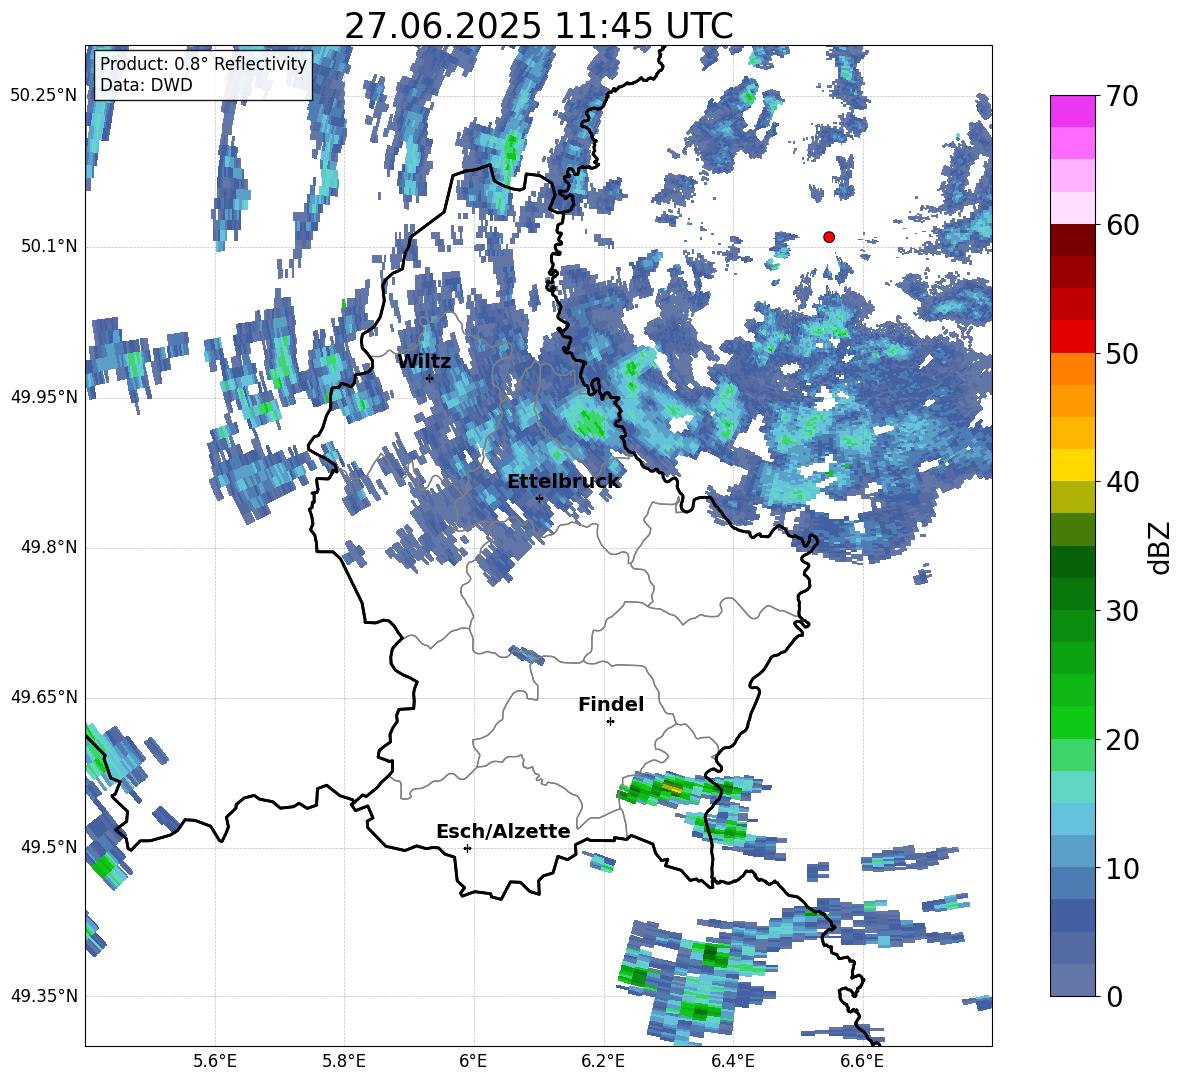Click the 'Findel' city label
The height and width of the screenshot is (1081, 1184).
(611, 704)
